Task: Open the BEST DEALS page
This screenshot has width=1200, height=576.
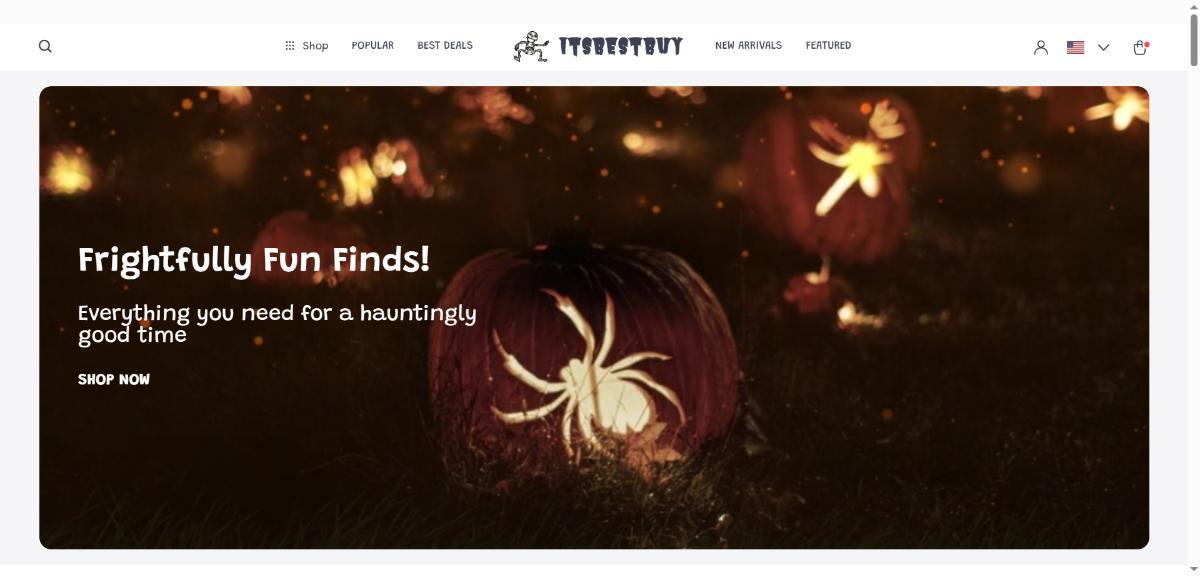Action: point(445,46)
